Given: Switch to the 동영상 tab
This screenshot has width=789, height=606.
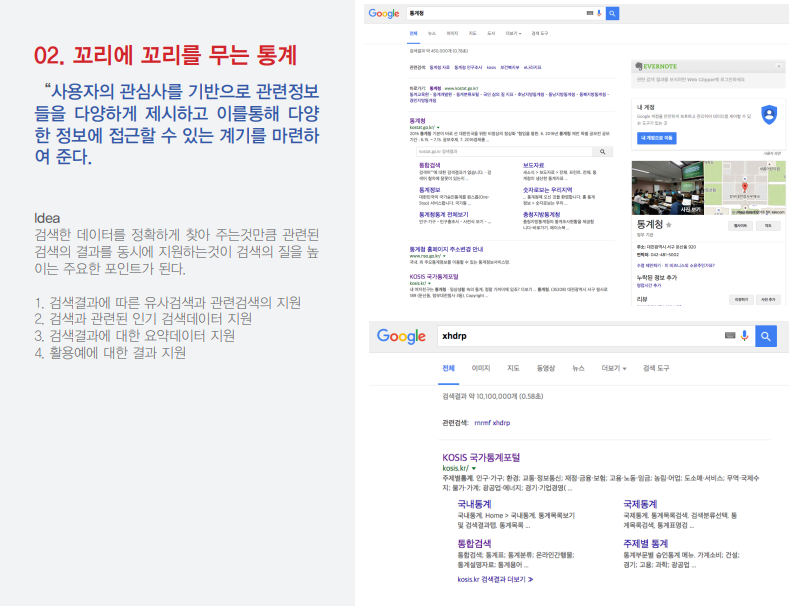Looking at the screenshot, I should click(545, 368).
